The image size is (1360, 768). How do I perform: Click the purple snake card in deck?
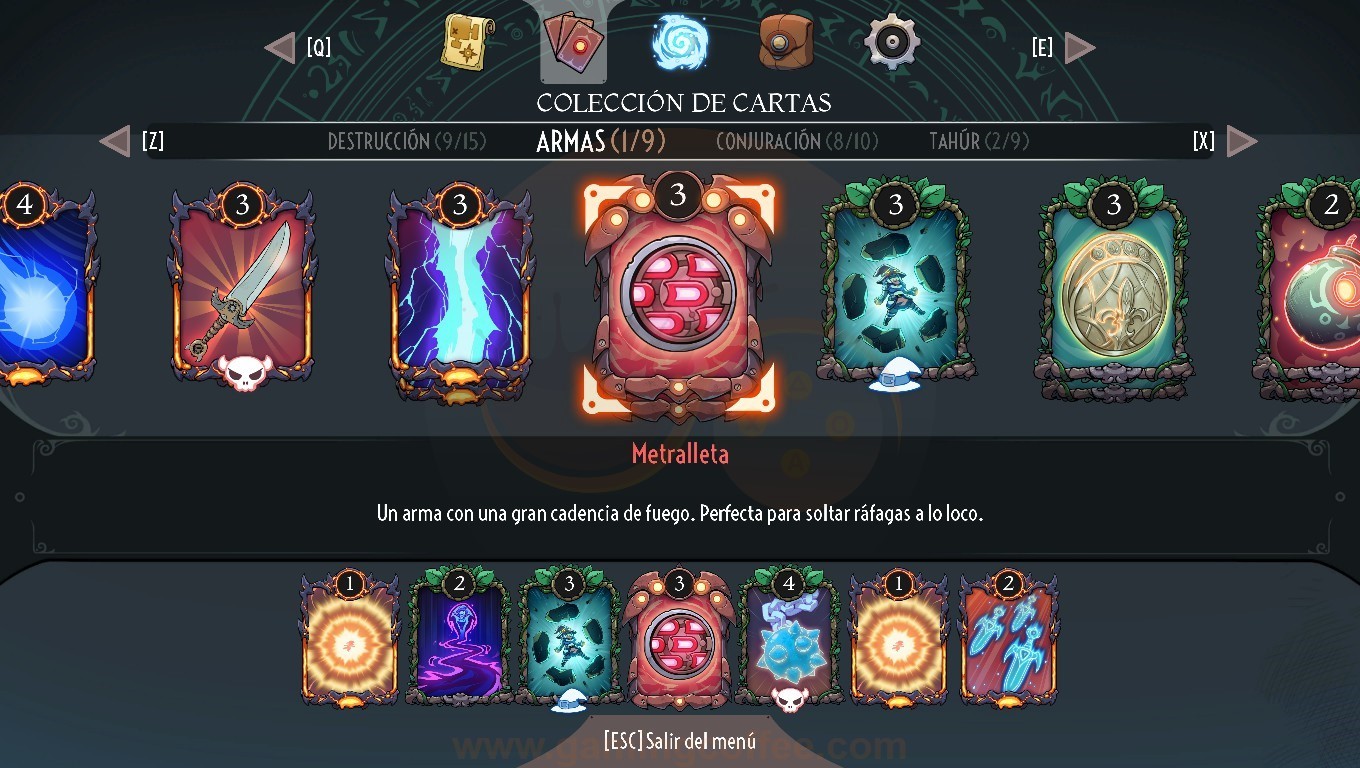click(x=459, y=637)
